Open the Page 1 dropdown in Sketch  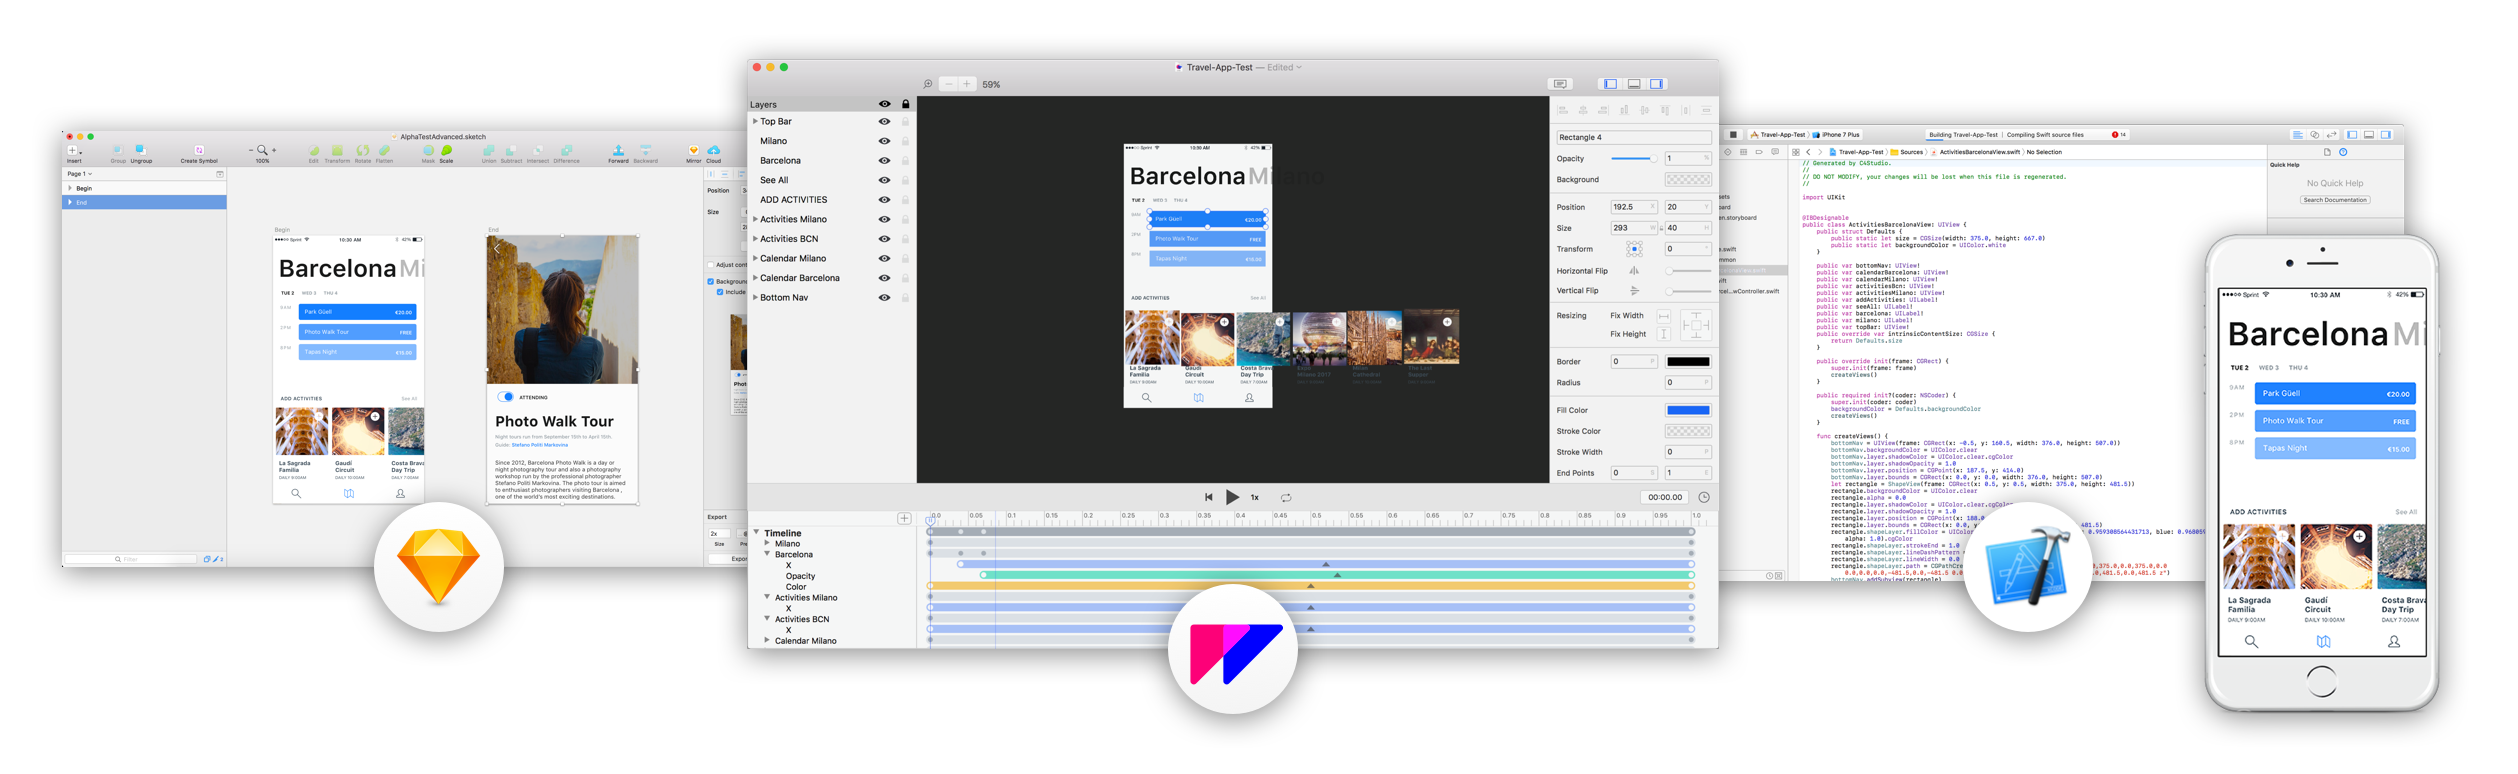(x=80, y=174)
